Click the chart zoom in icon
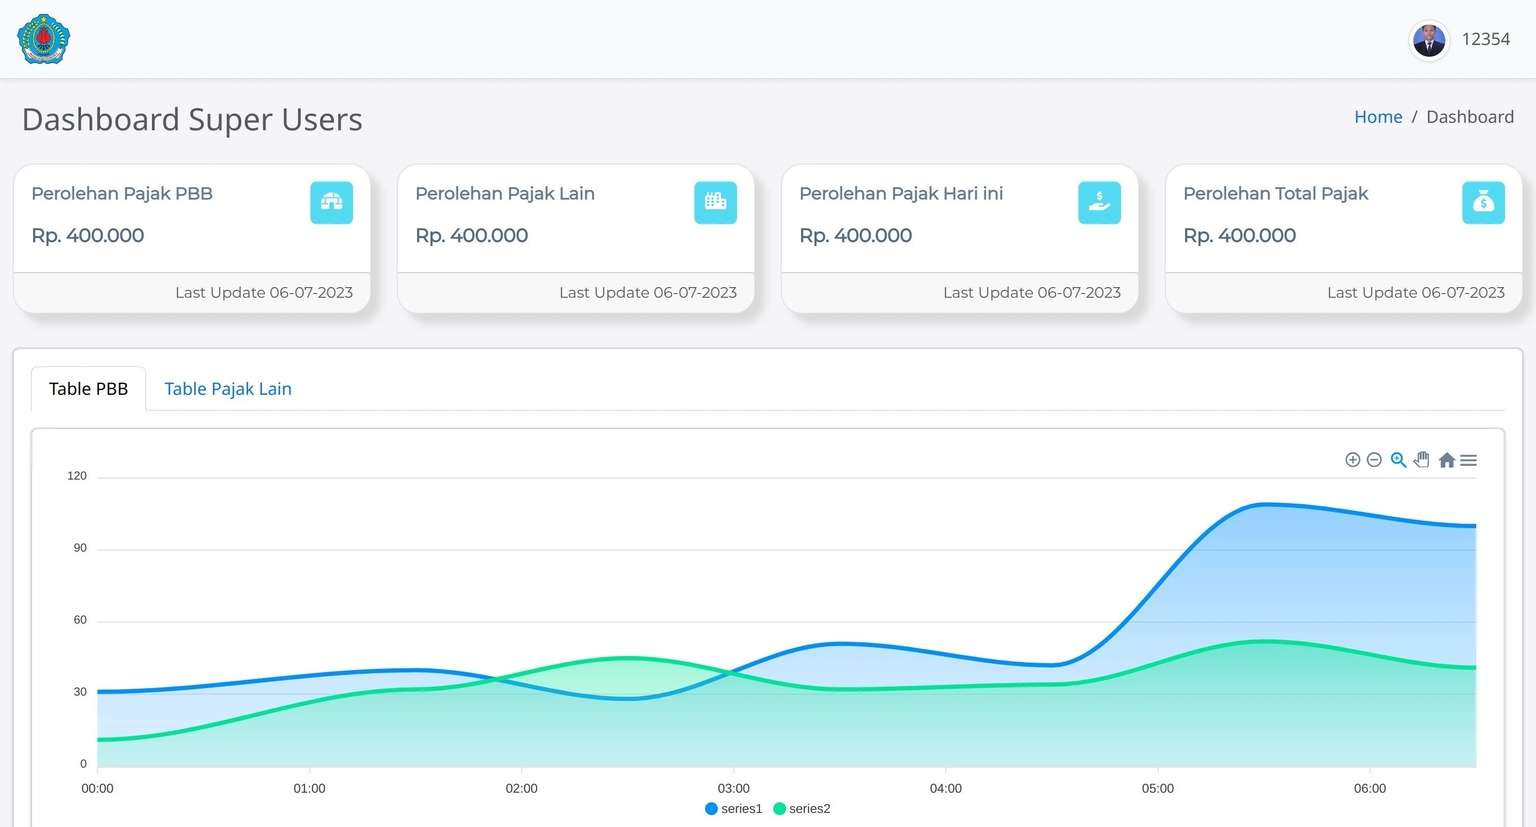This screenshot has height=827, width=1536. point(1352,460)
